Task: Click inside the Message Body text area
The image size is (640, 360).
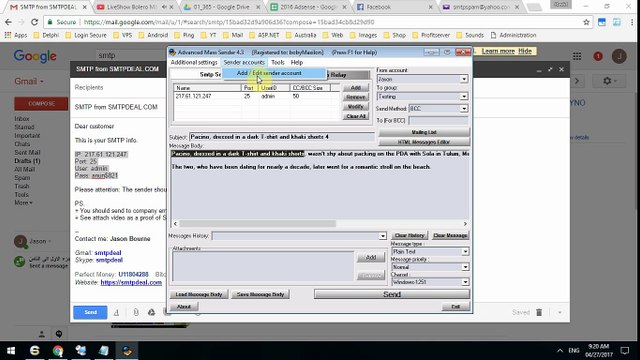Action: point(320,188)
